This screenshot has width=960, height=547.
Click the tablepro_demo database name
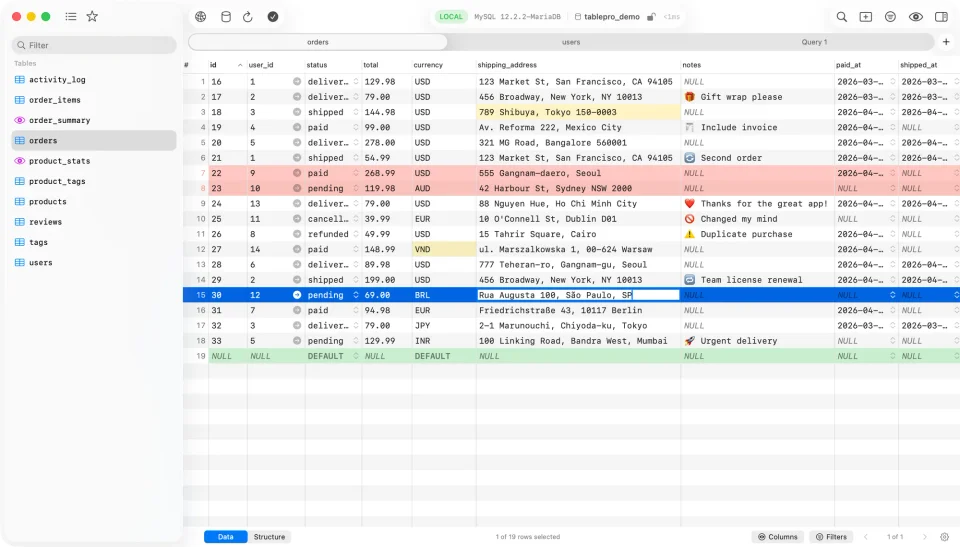pyautogui.click(x=611, y=17)
